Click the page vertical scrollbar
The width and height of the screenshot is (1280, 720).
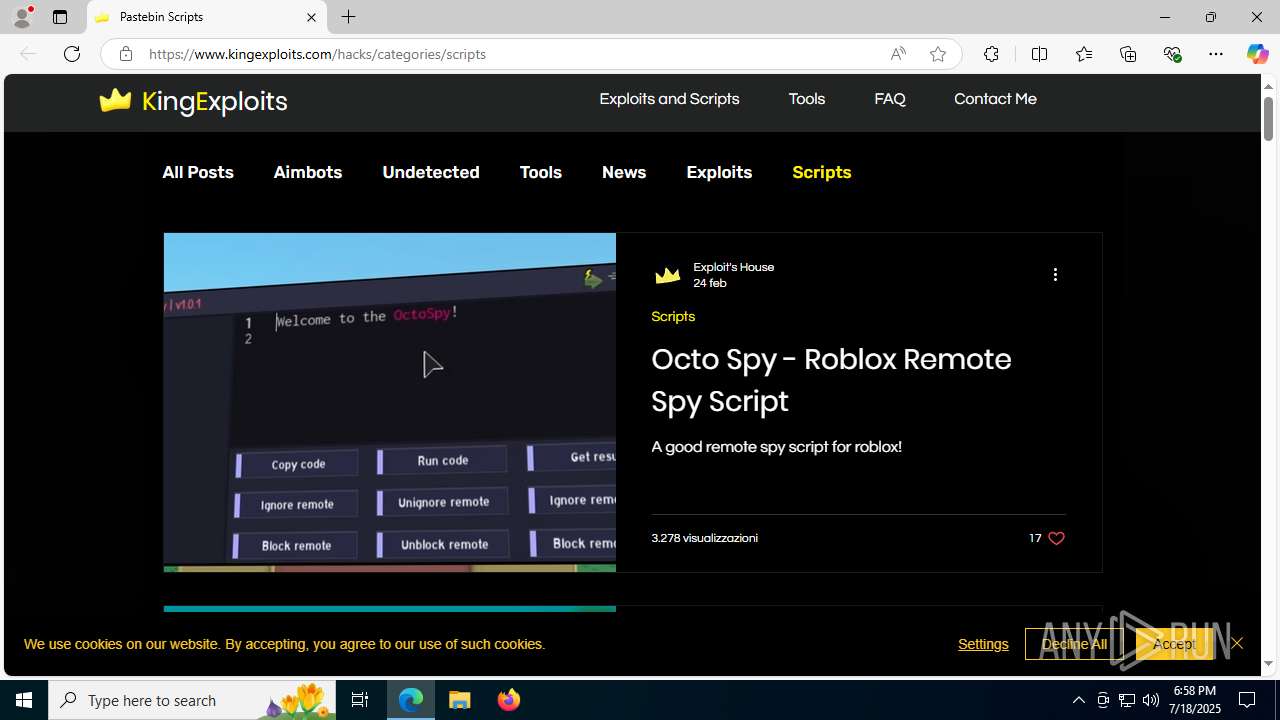coord(1269,118)
